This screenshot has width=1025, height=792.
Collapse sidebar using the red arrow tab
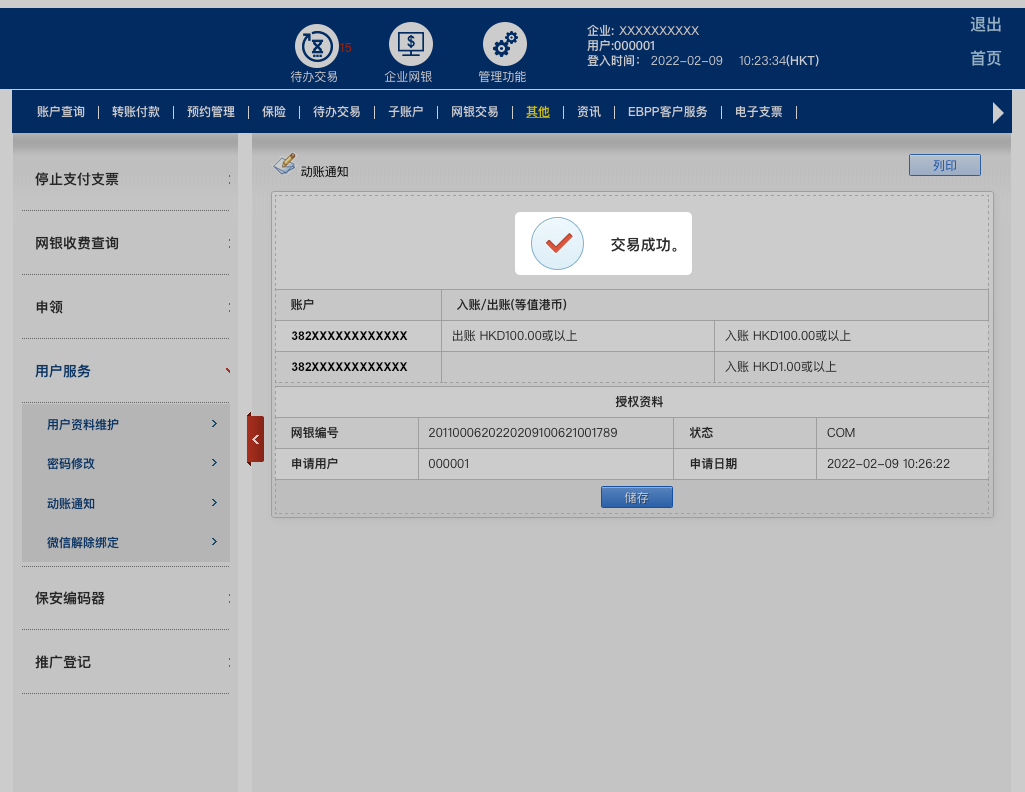point(255,439)
